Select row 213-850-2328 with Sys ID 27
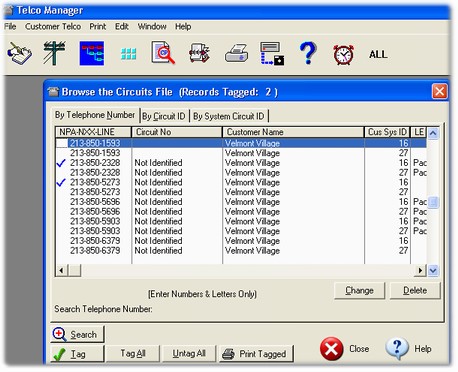 point(241,173)
